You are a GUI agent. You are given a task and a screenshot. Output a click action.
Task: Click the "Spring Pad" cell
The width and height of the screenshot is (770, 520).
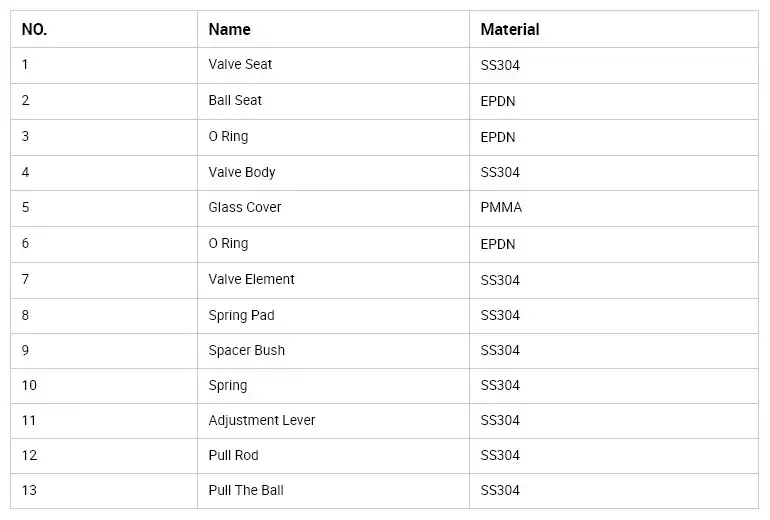coord(241,316)
